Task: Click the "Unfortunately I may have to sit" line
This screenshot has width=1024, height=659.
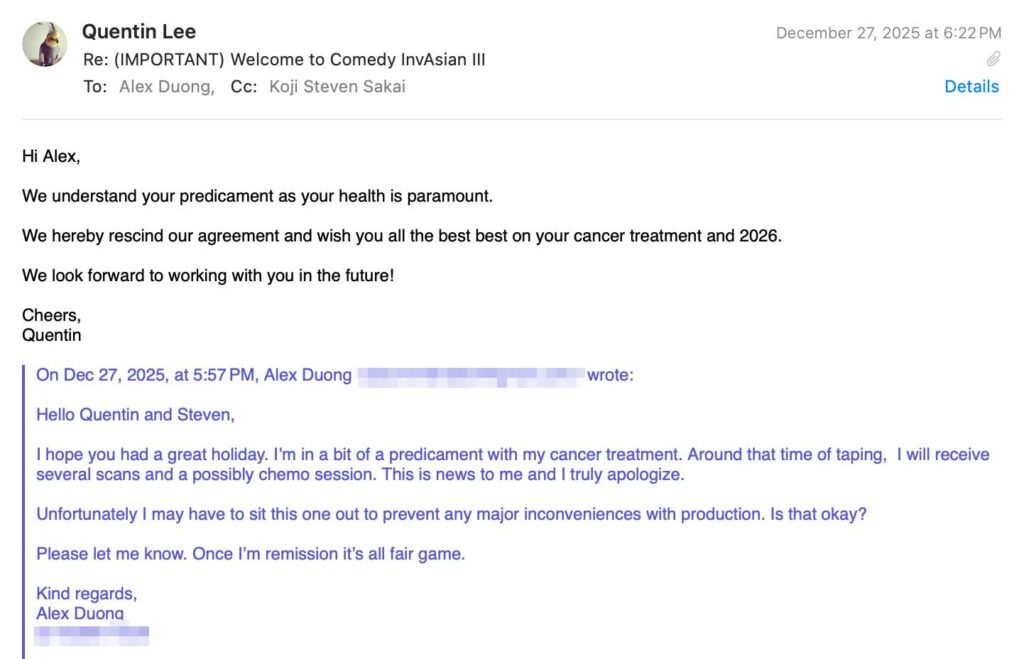Action: click(450, 514)
